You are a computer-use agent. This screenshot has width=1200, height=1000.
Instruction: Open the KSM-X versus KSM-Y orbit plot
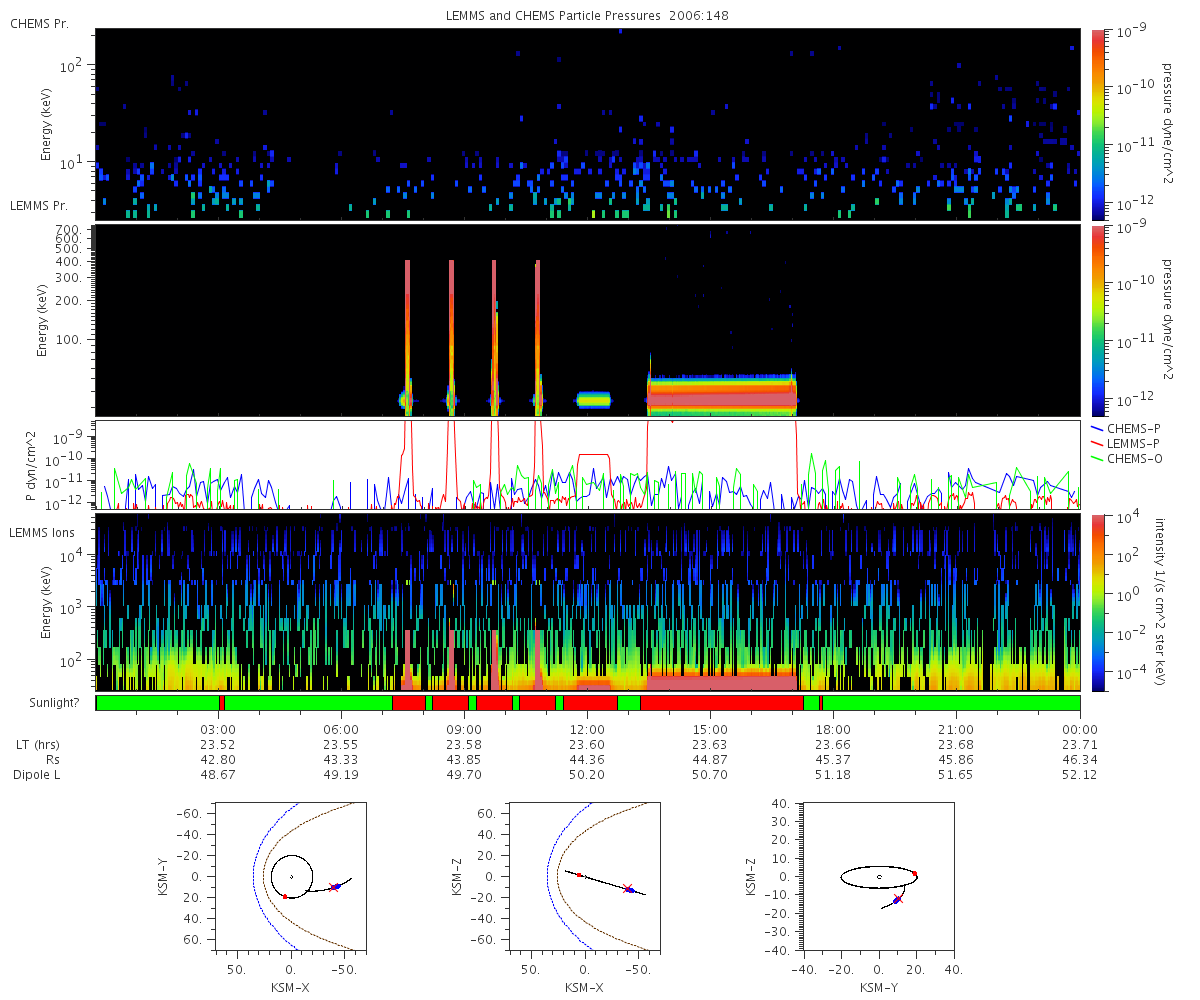291,875
